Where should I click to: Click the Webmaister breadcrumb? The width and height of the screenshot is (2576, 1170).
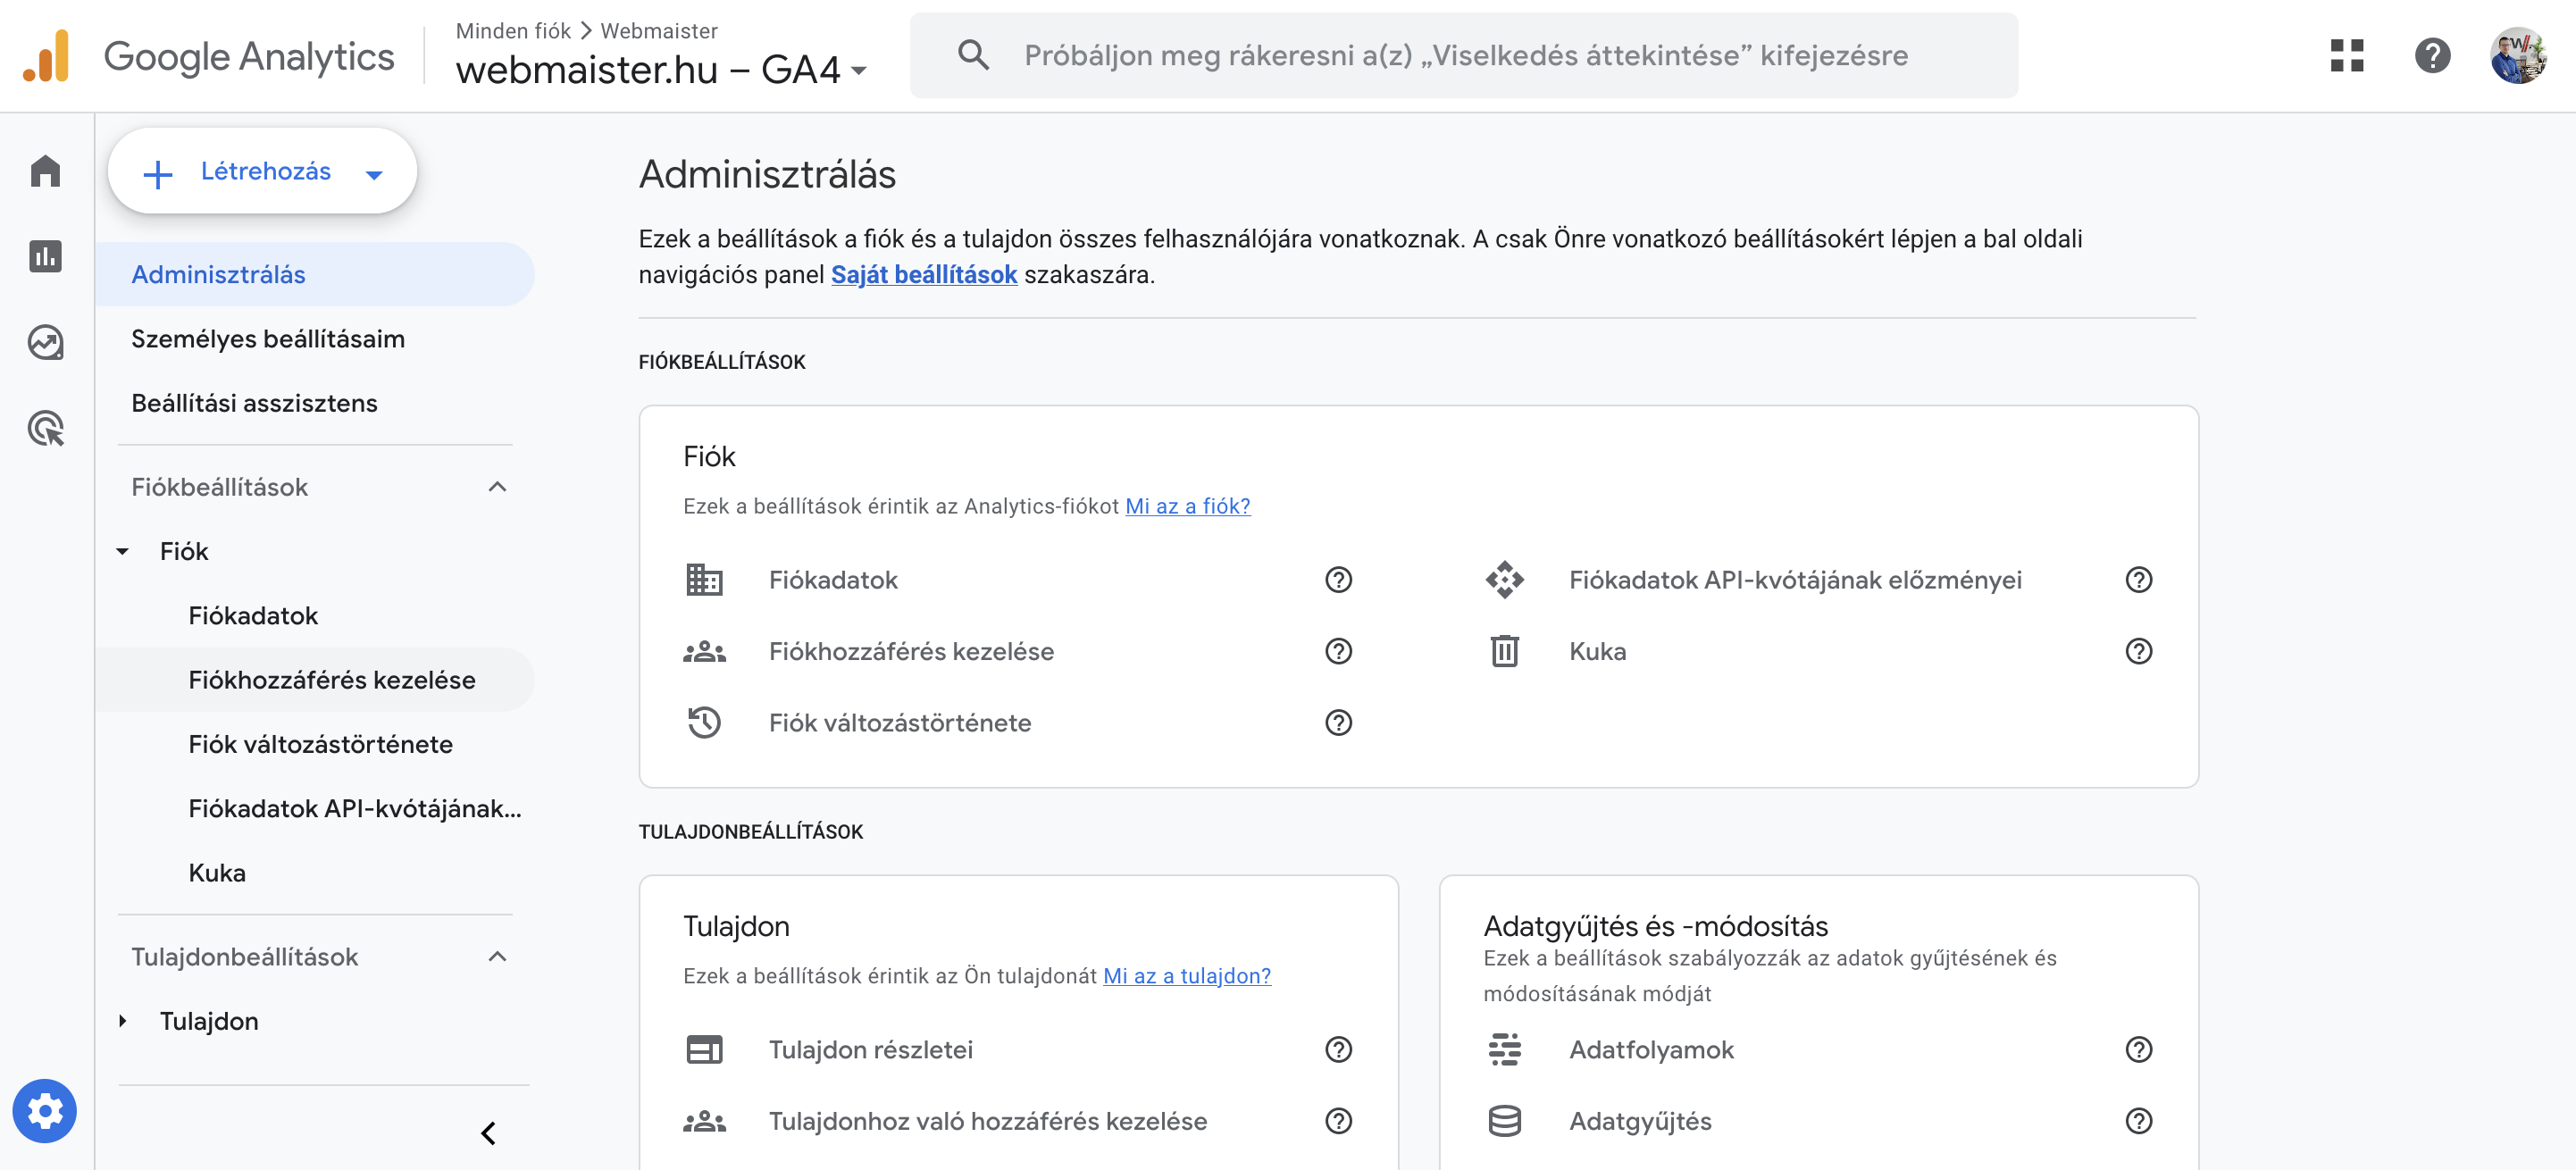coord(659,31)
